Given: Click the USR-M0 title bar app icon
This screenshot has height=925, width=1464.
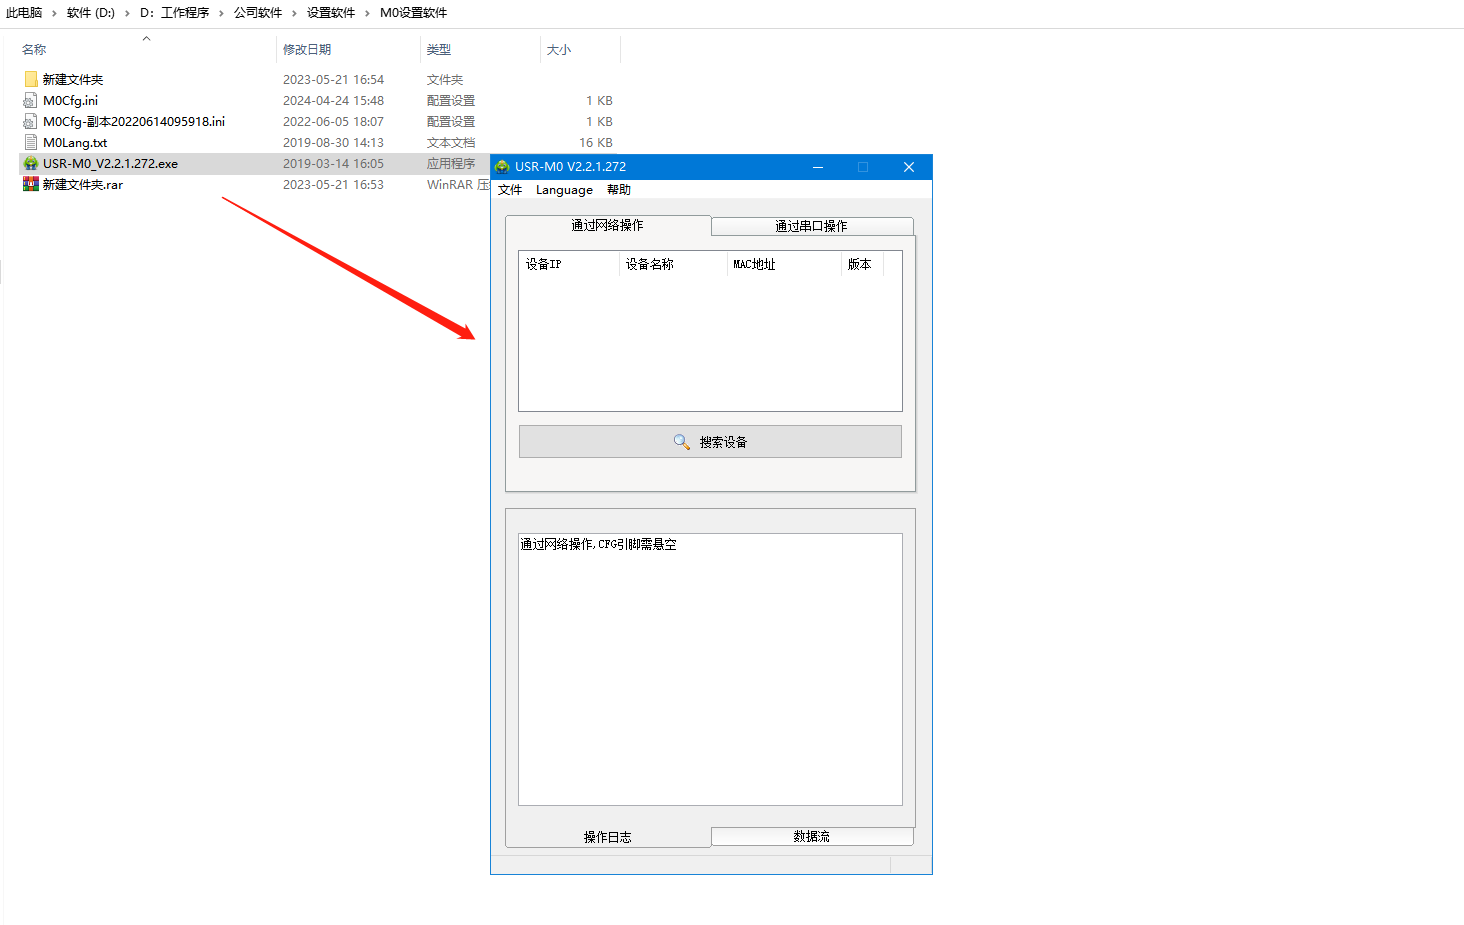Looking at the screenshot, I should [x=502, y=167].
